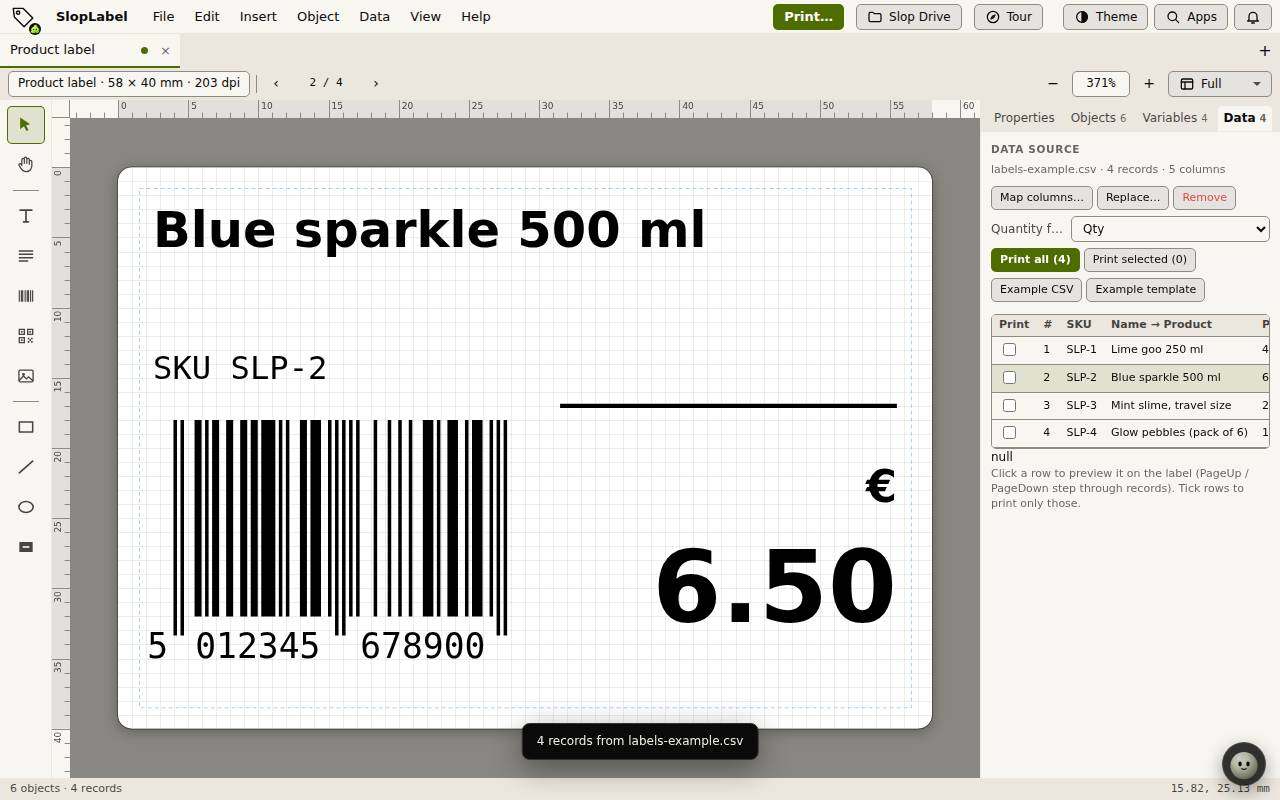The image size is (1280, 800).
Task: Tick print checkbox for Glow pebbles row
Action: point(1009,433)
